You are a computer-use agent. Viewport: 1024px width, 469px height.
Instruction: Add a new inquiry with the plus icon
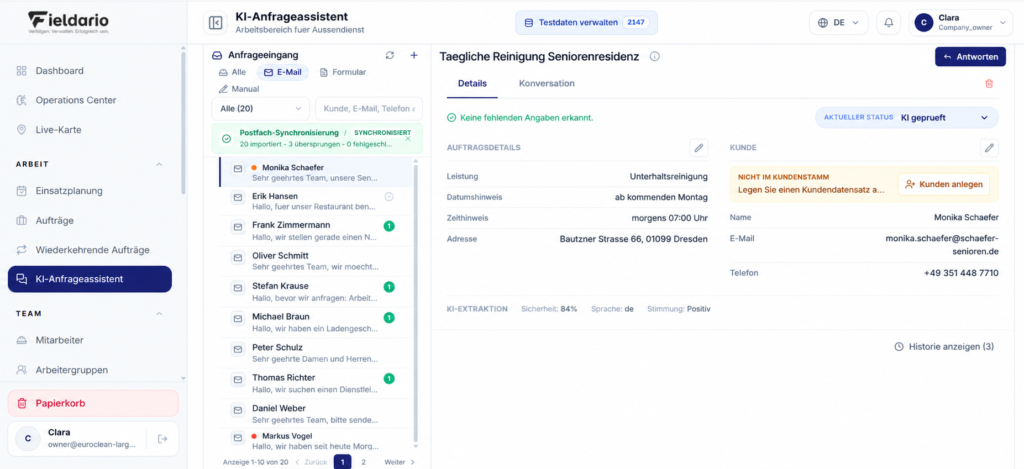pos(413,56)
